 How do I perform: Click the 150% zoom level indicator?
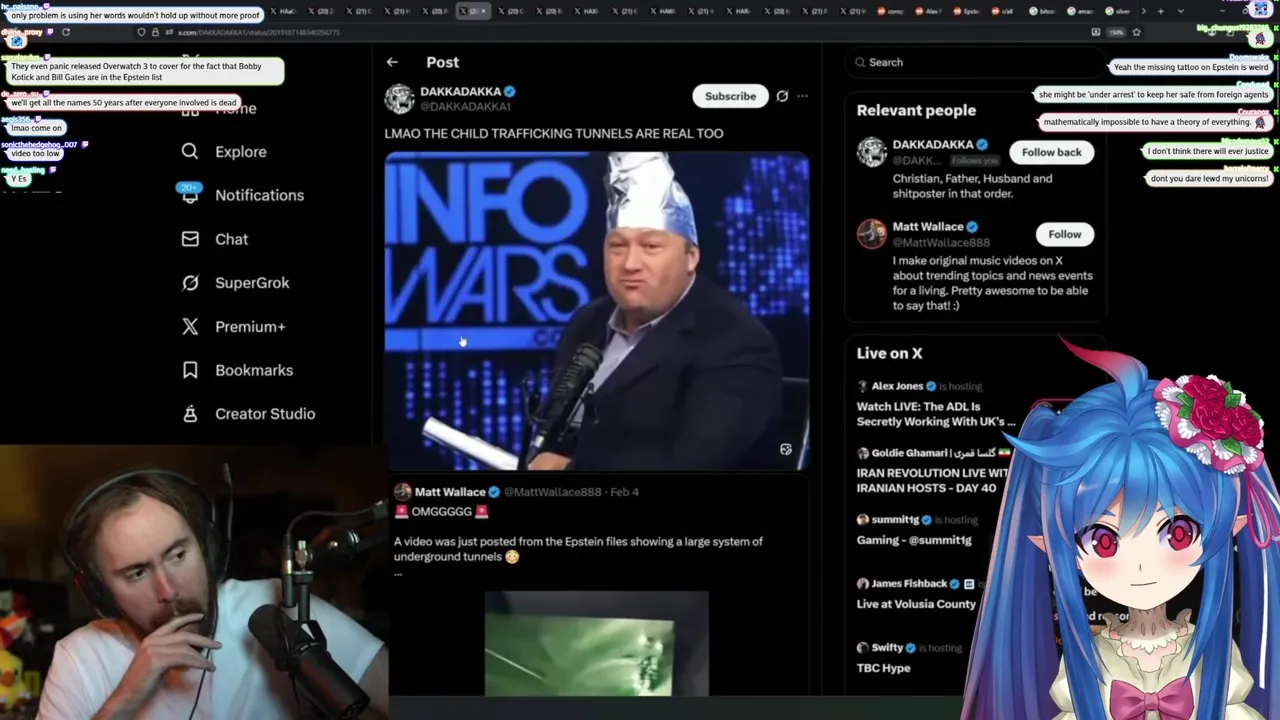click(1116, 32)
